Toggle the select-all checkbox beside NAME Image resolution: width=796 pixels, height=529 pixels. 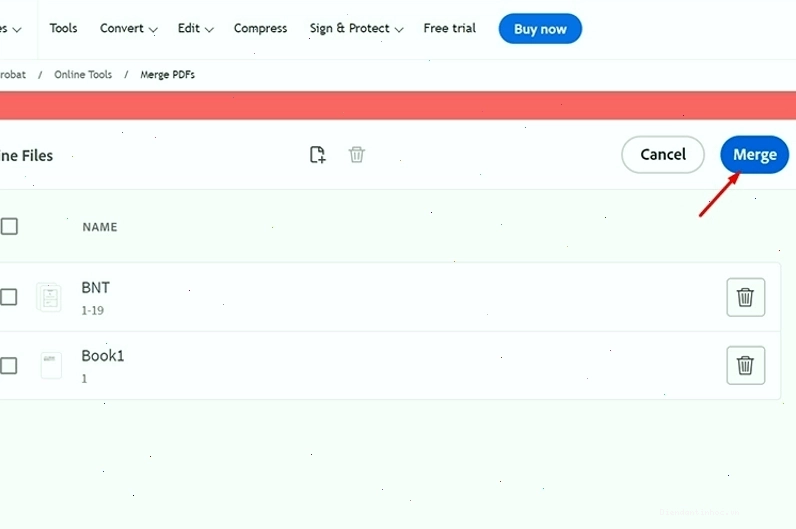[9, 226]
